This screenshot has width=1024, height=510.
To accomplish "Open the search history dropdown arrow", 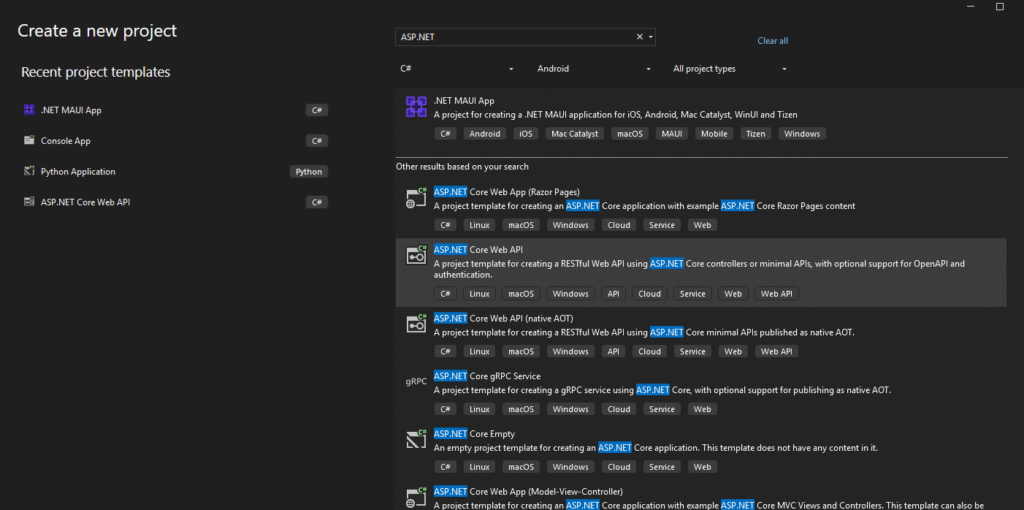I will 651,37.
